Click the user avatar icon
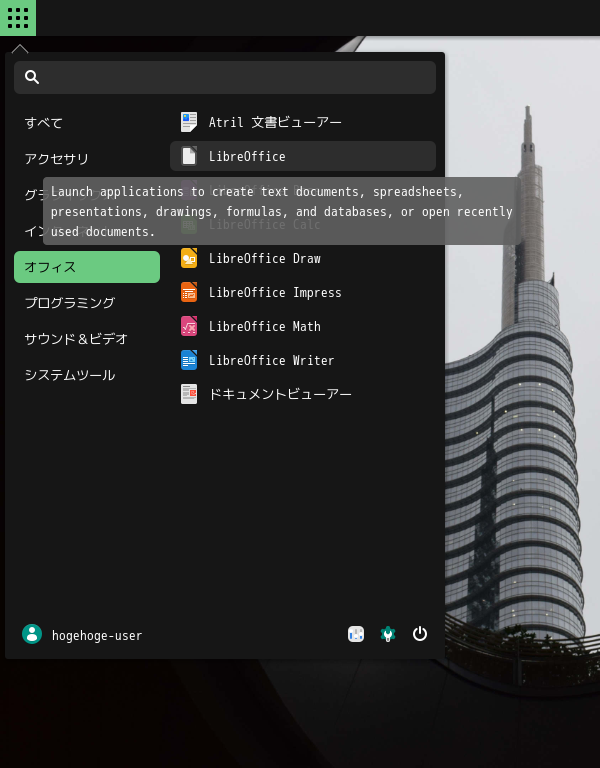Image resolution: width=600 pixels, height=768 pixels. [32, 634]
